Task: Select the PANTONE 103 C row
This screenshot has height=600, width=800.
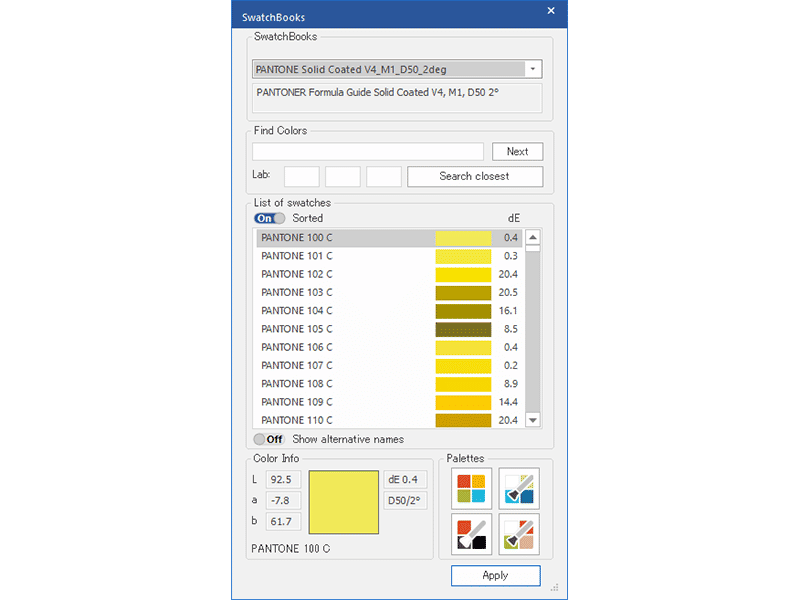Action: [389, 293]
